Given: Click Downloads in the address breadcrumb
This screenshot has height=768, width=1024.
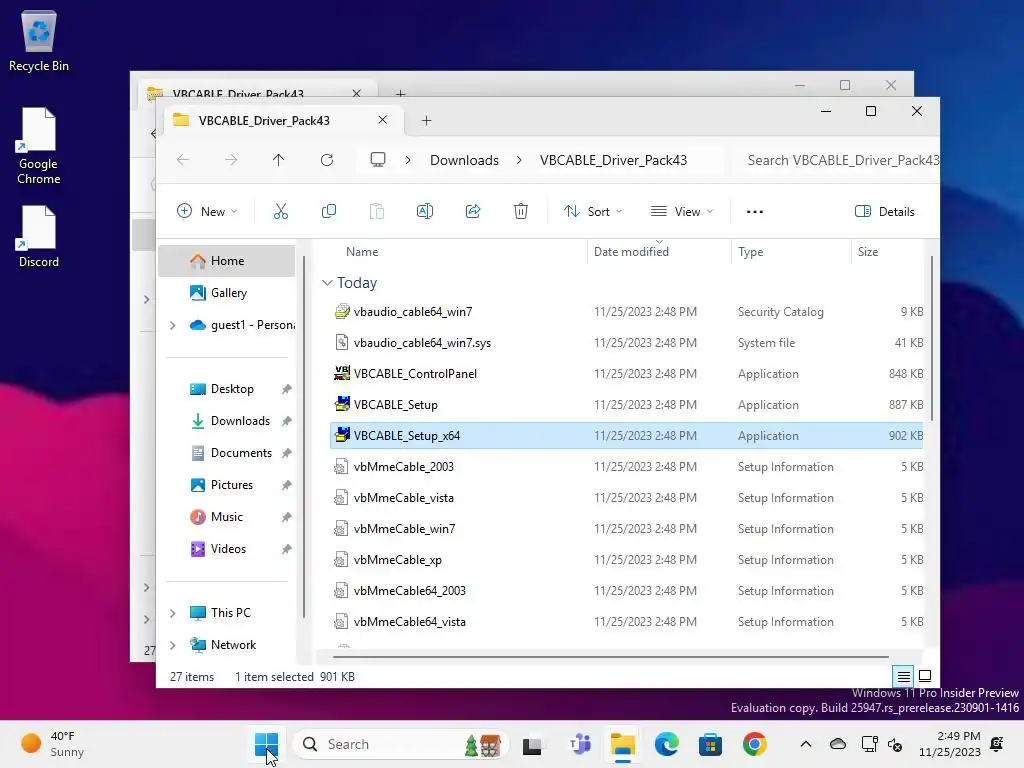Looking at the screenshot, I should coord(464,160).
